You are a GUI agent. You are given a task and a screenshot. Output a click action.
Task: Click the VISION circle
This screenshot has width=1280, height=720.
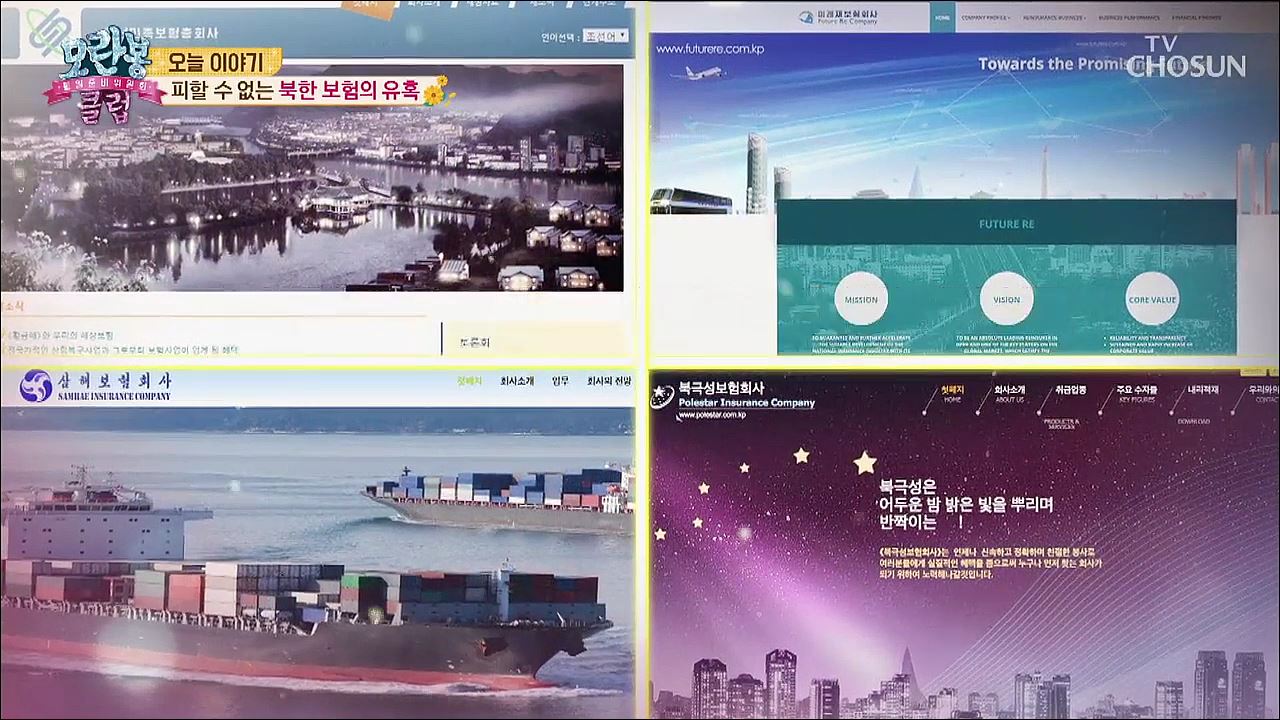pos(1006,299)
